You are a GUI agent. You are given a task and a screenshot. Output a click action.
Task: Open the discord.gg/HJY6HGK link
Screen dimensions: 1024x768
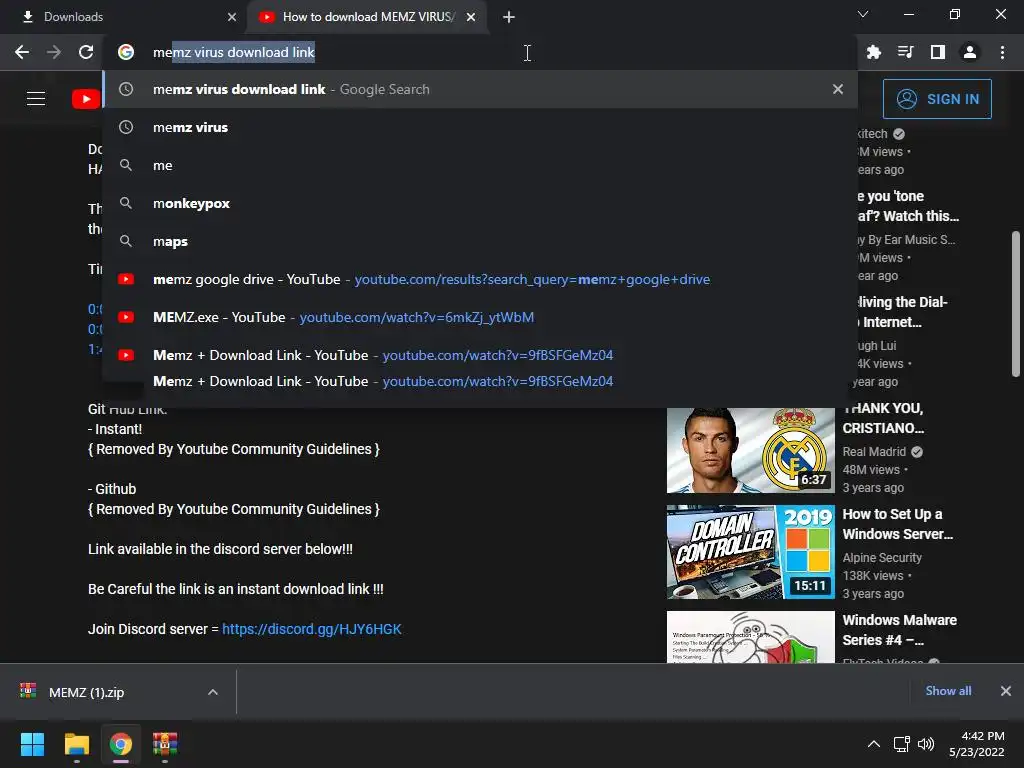(312, 629)
